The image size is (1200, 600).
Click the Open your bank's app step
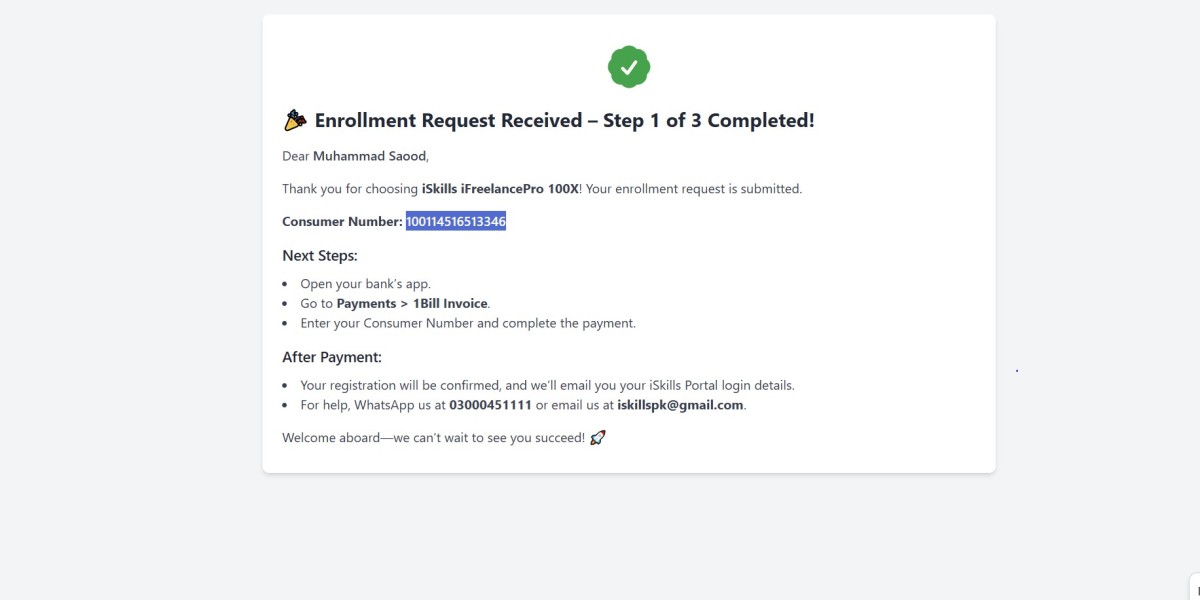365,284
